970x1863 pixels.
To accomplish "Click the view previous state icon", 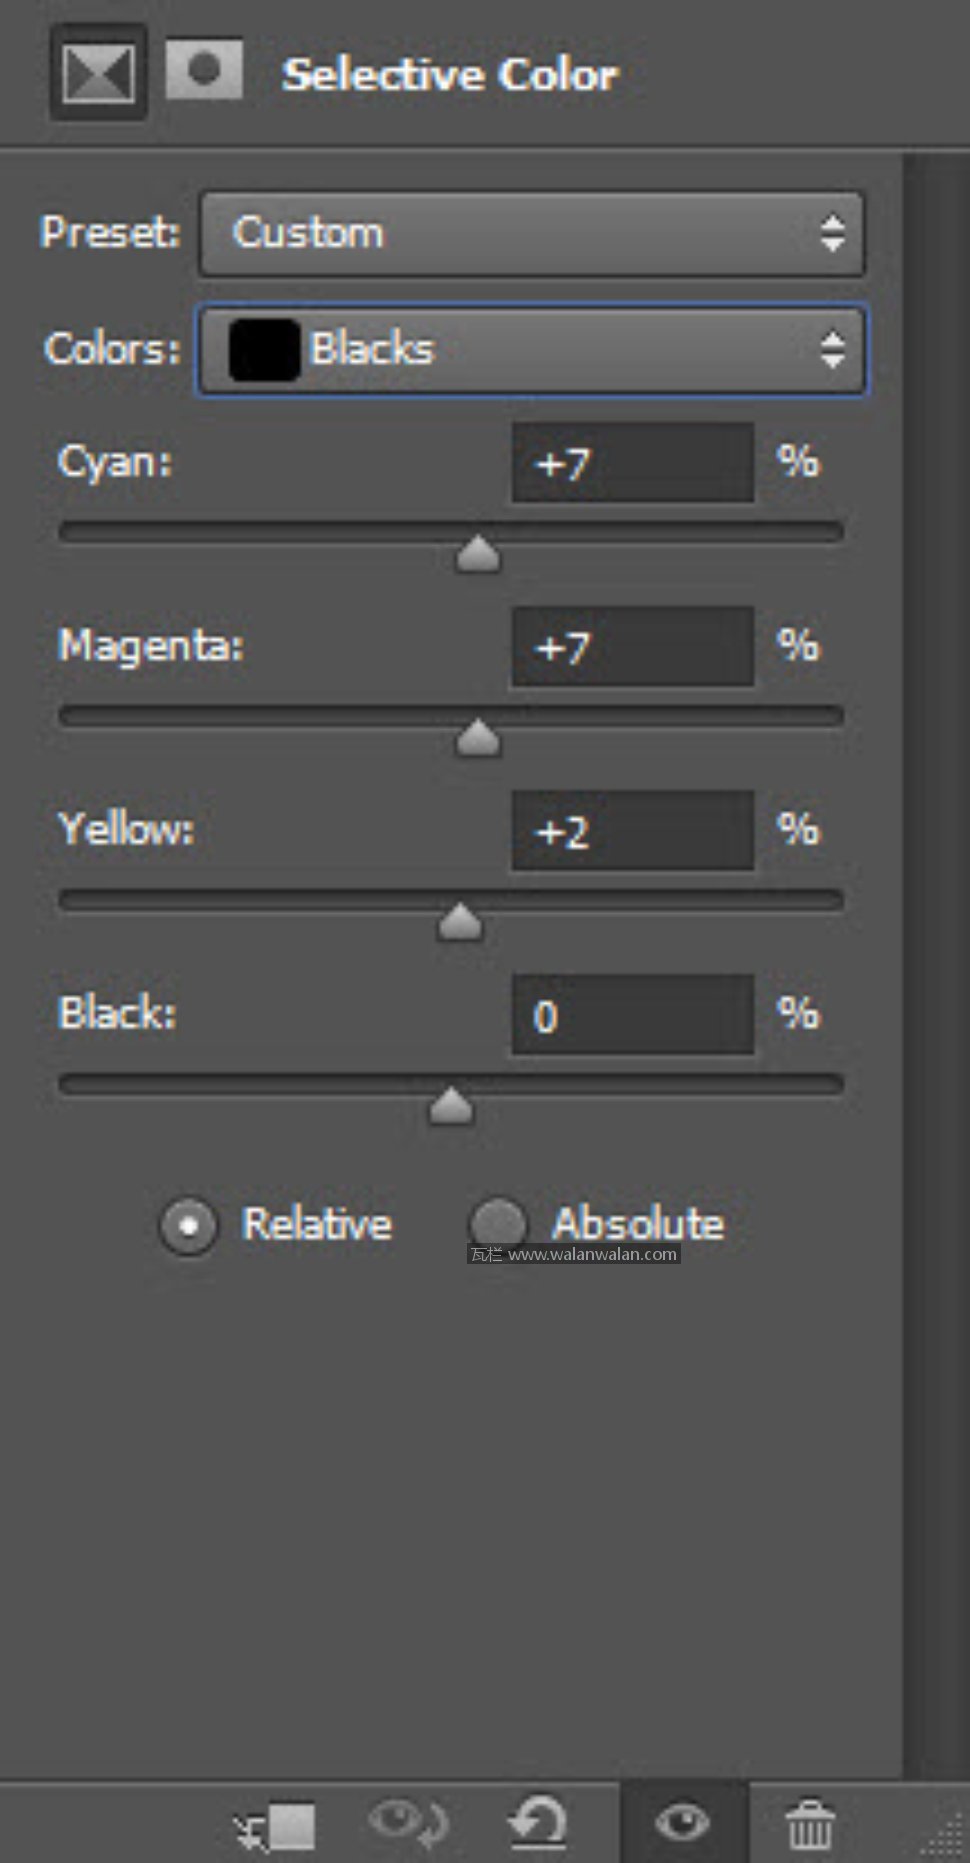I will point(408,1823).
